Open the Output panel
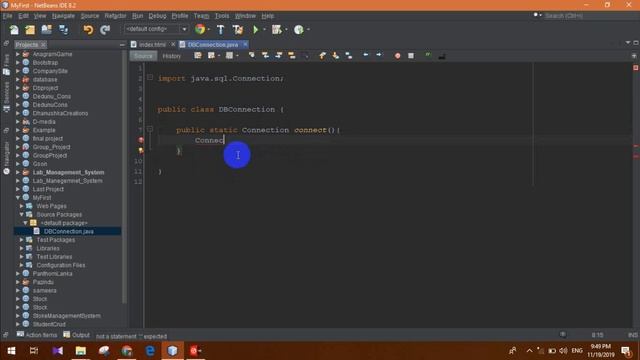This screenshot has height=360, width=640. [x=77, y=335]
